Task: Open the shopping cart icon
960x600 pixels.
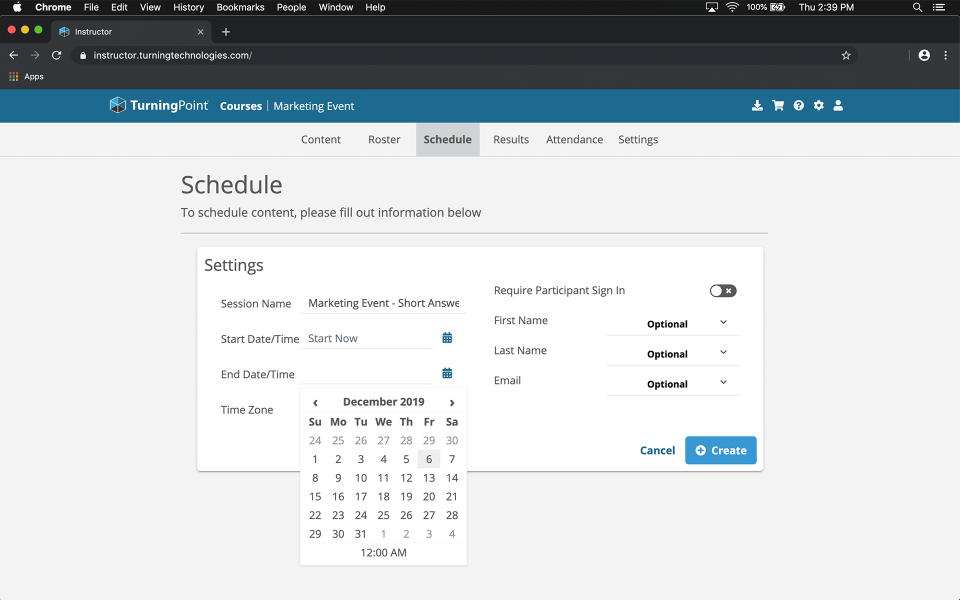Action: pos(778,106)
